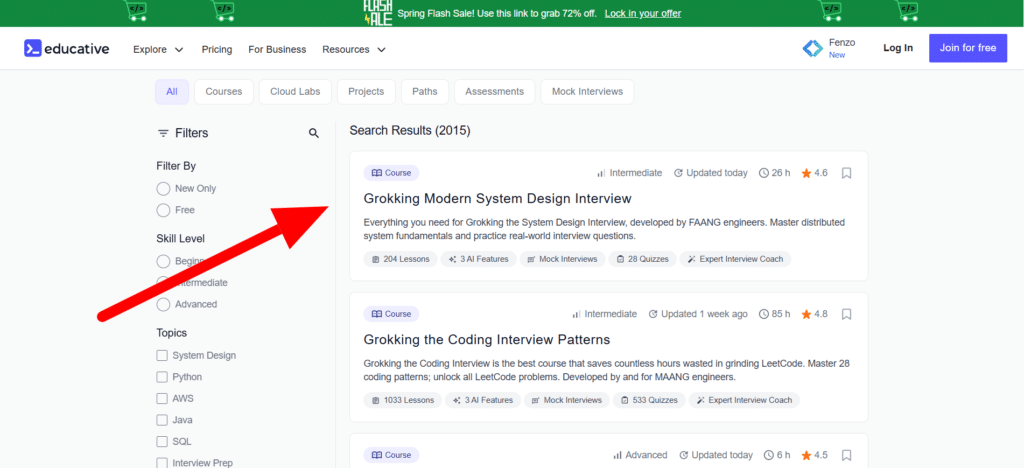Check the Python topic
Screen dimensions: 1024x468
162,377
